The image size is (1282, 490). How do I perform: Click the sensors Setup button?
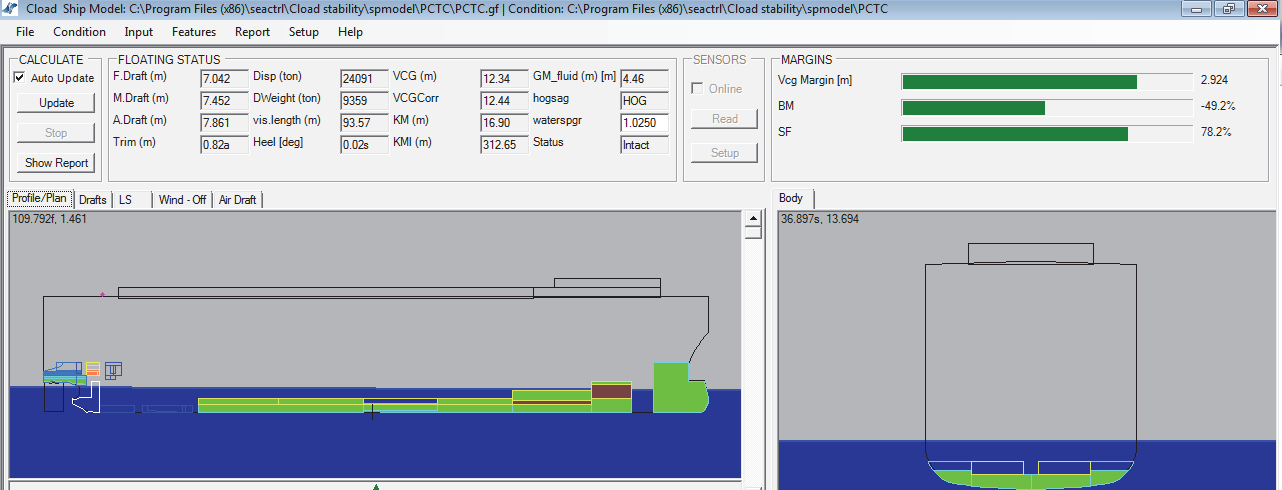tap(725, 153)
